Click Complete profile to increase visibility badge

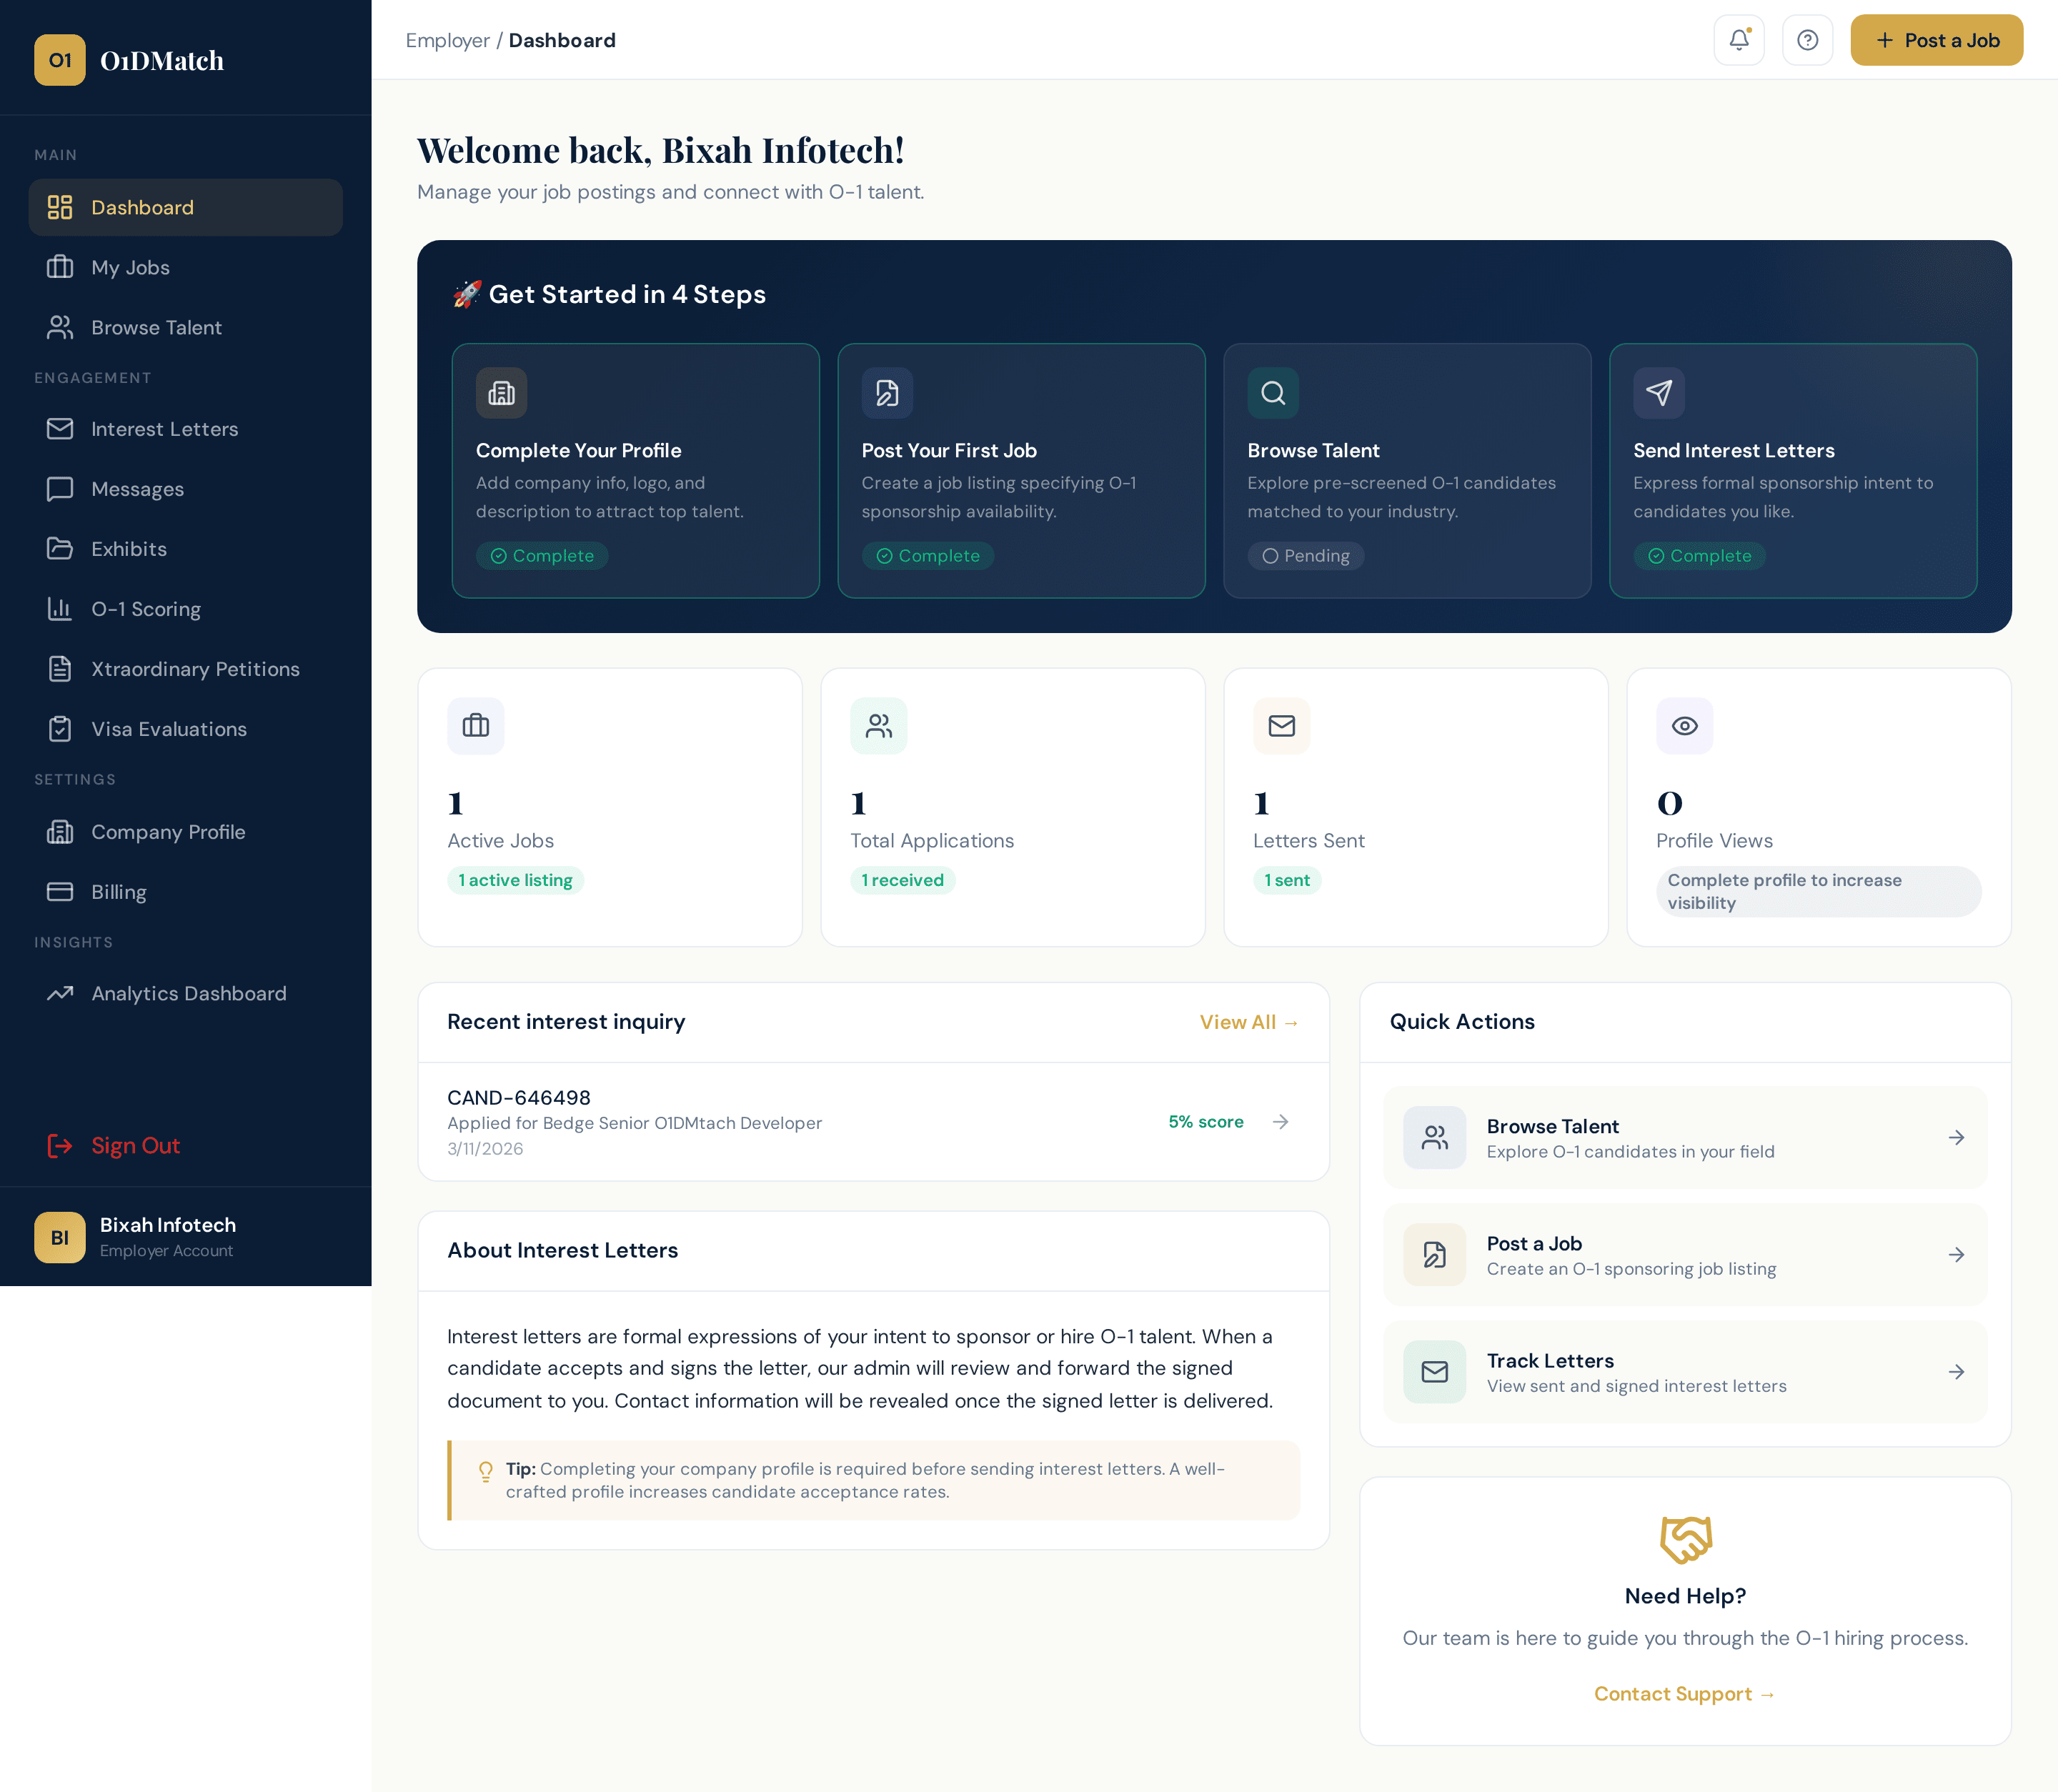click(1819, 891)
